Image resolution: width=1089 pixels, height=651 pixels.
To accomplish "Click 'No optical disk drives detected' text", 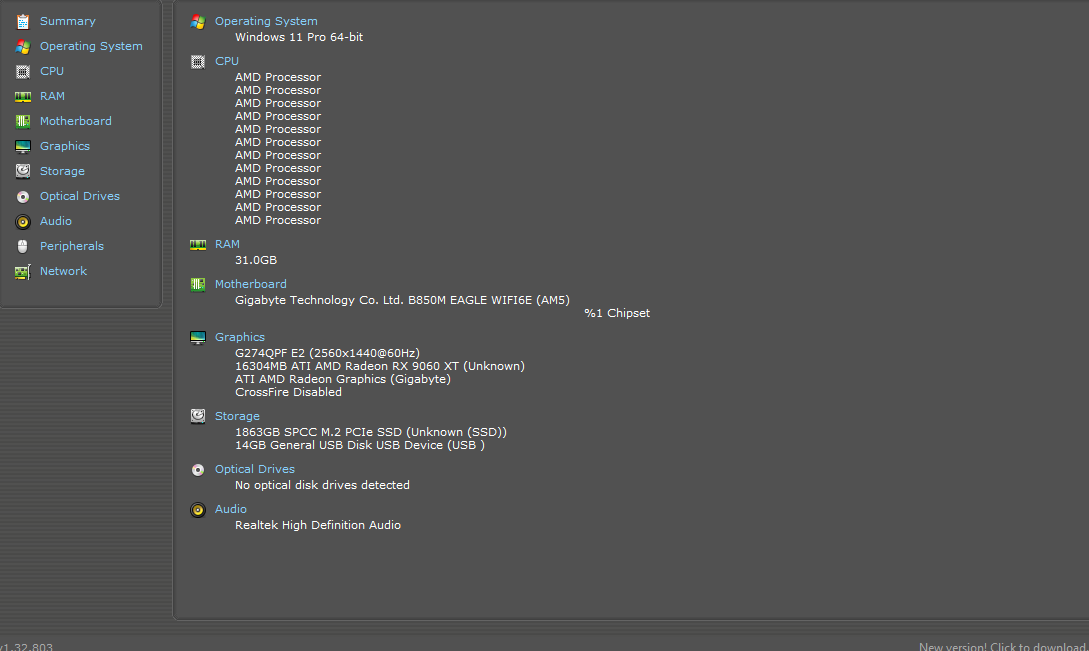I will [322, 486].
